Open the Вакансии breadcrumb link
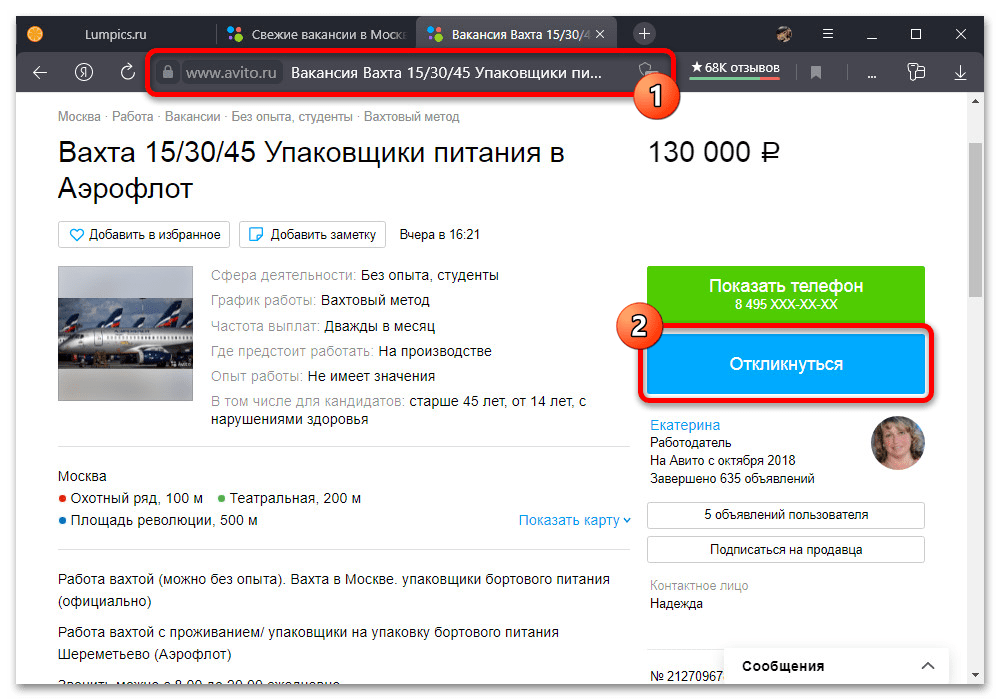1000x700 pixels. (193, 117)
